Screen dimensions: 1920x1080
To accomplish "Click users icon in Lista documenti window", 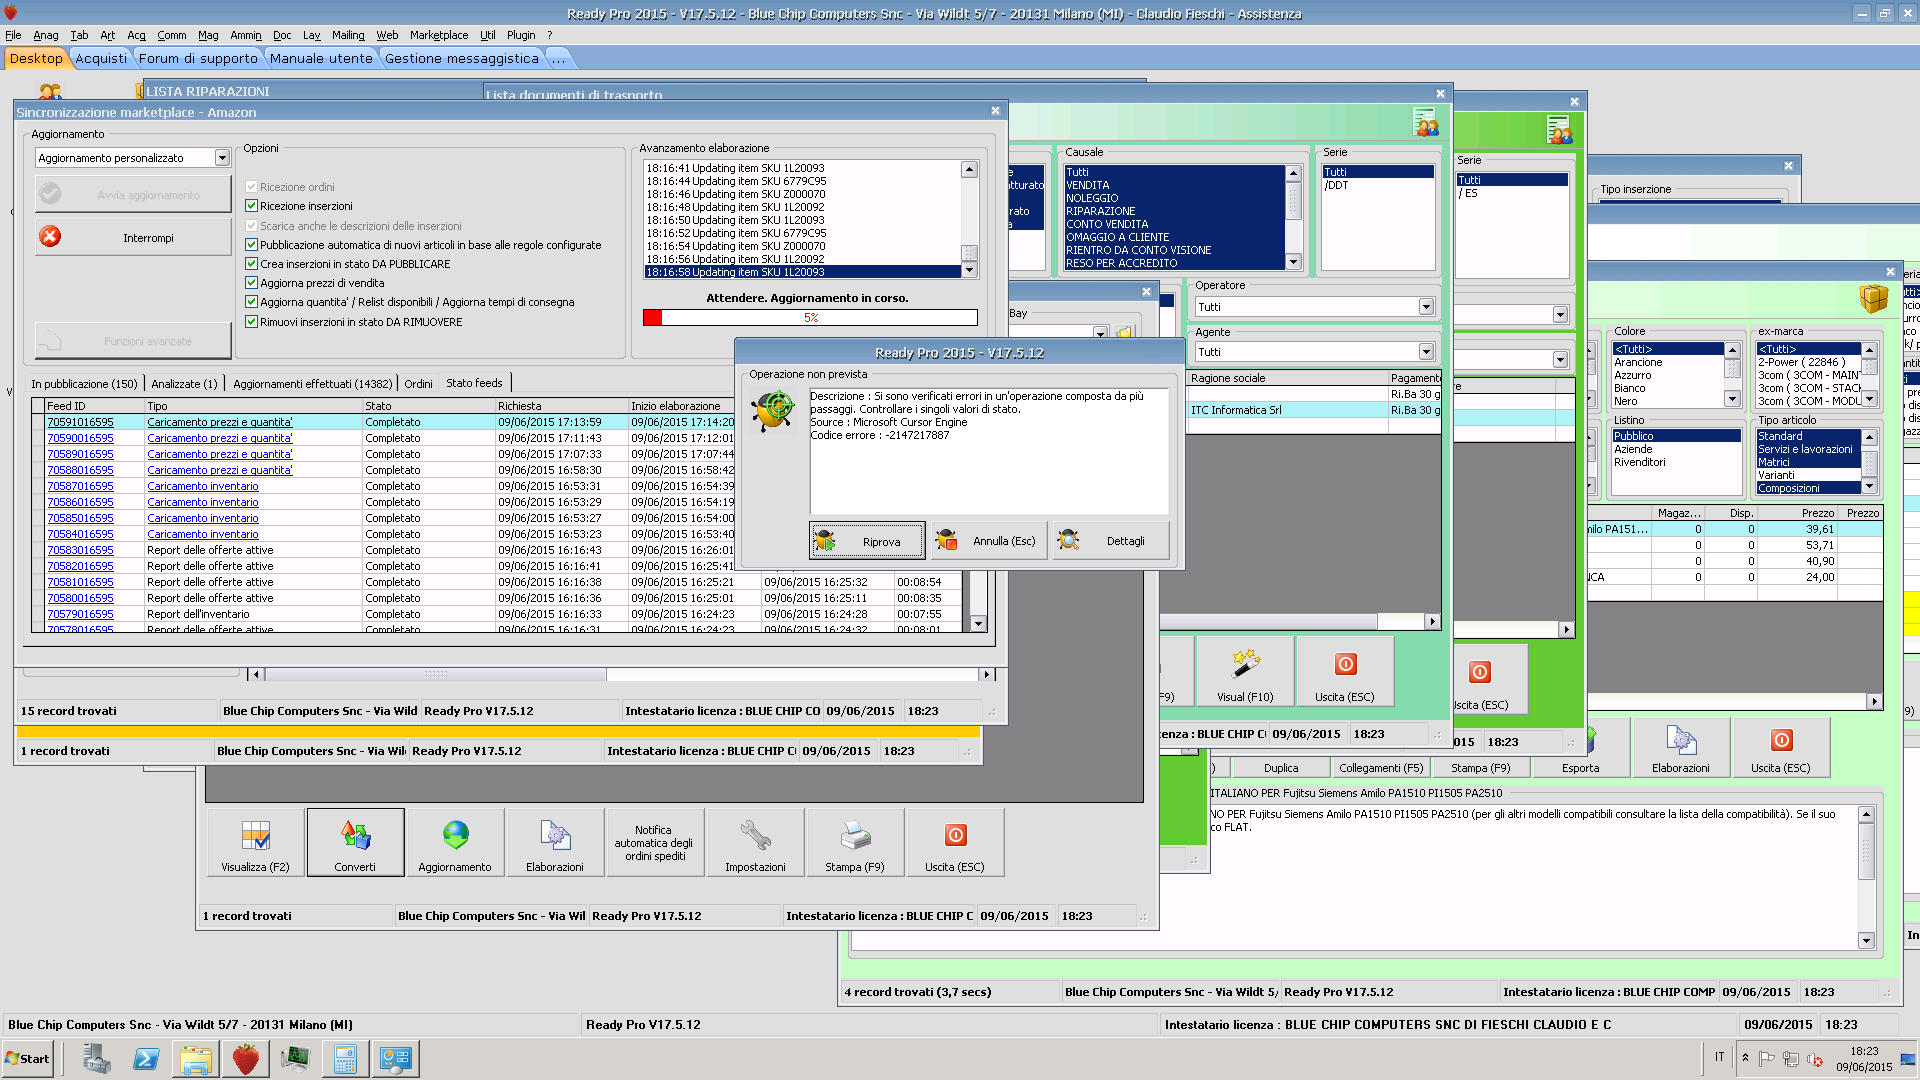I will tap(1426, 123).
